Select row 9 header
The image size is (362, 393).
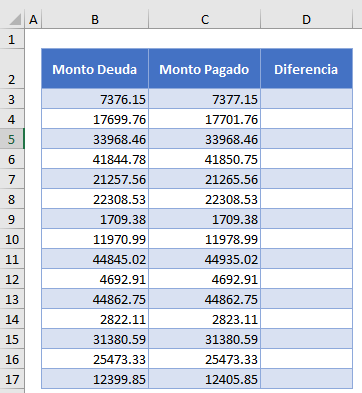(12, 219)
